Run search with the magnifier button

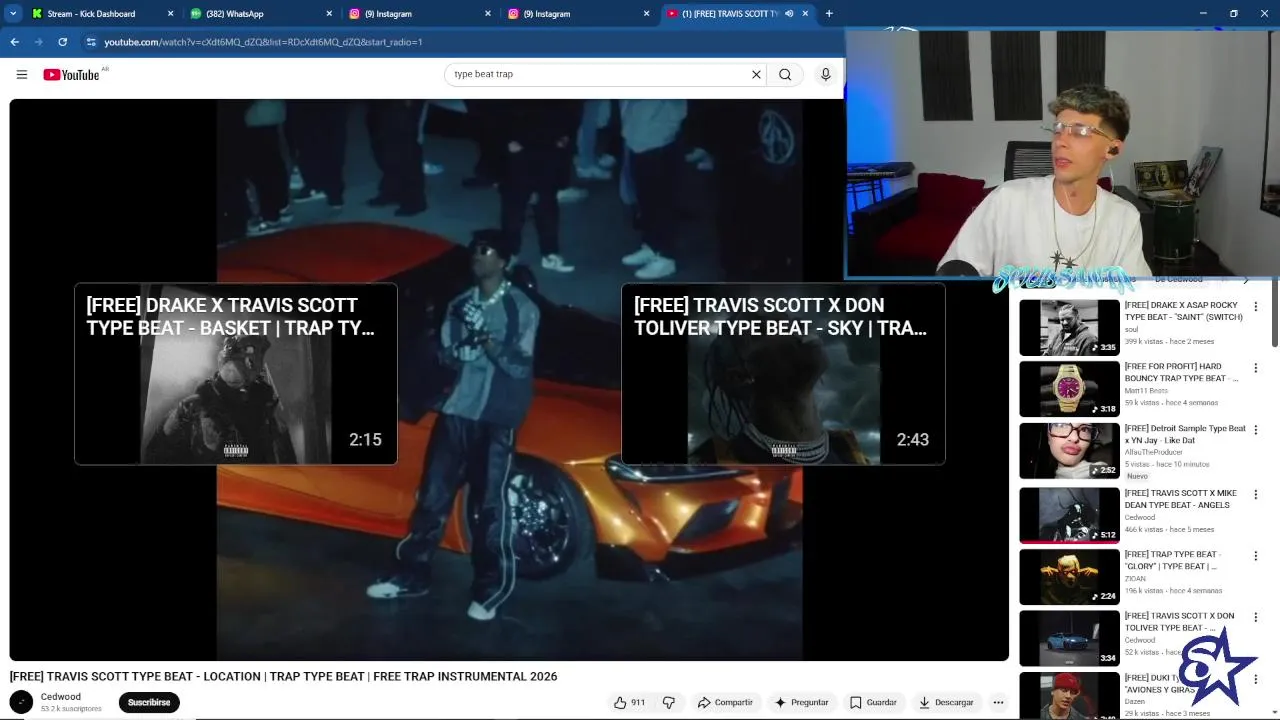(785, 74)
